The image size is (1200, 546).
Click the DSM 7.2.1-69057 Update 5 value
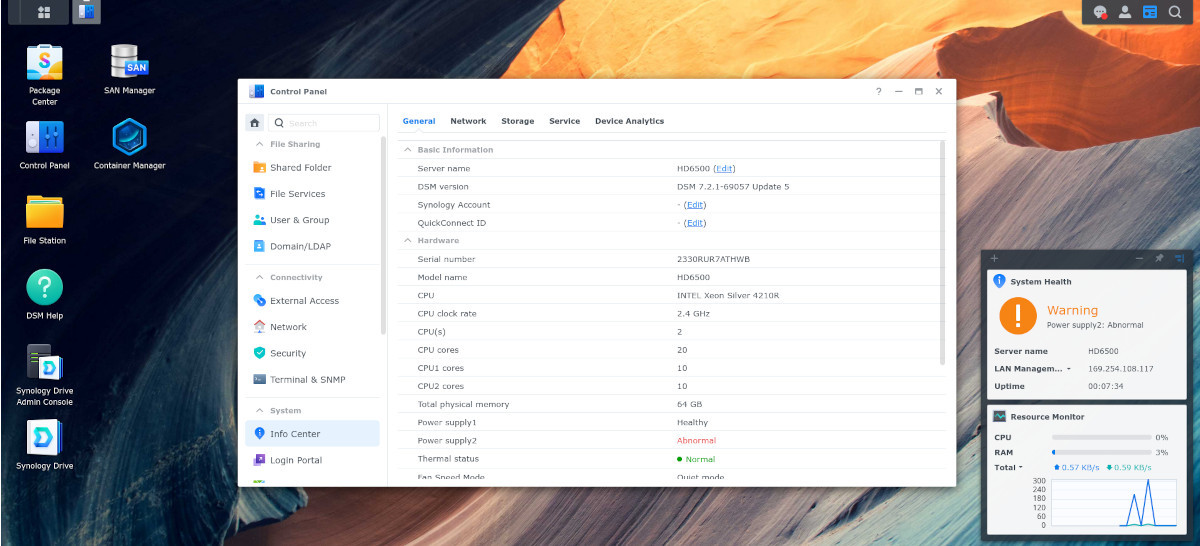733,187
